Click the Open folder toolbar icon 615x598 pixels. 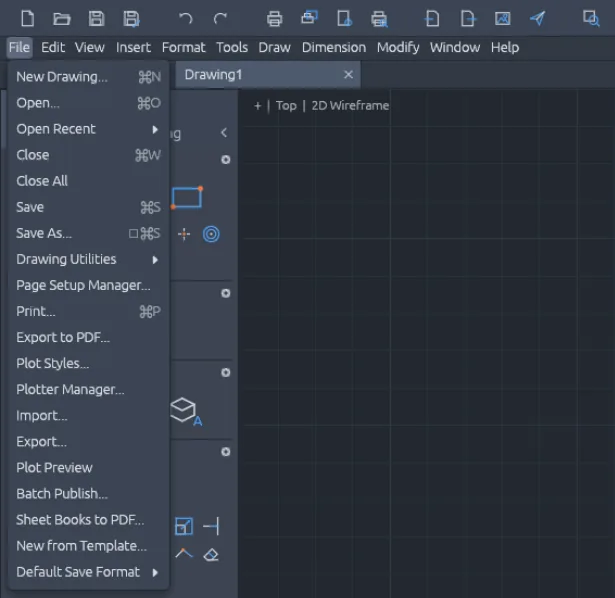pos(62,18)
